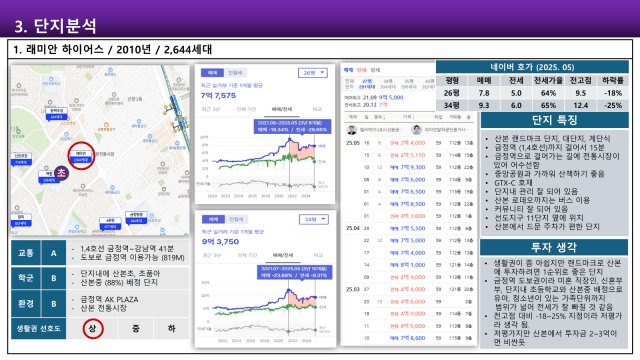This screenshot has height=360, width=640.
Task: Open 비교 tab on 26평 chart
Action: point(317,109)
